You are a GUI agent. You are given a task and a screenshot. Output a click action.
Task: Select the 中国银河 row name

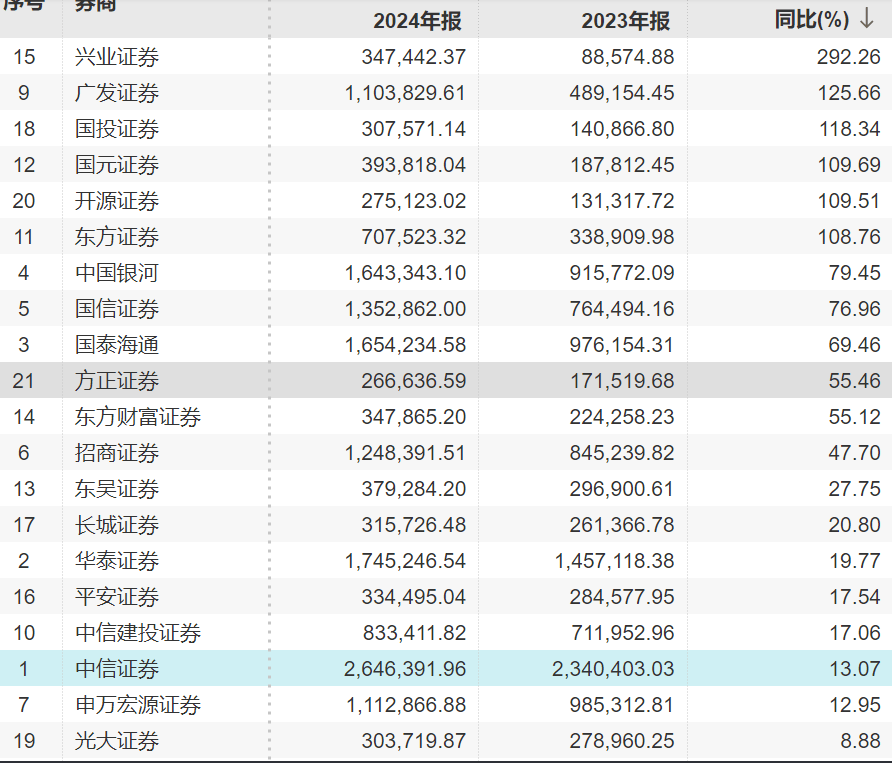pos(117,273)
